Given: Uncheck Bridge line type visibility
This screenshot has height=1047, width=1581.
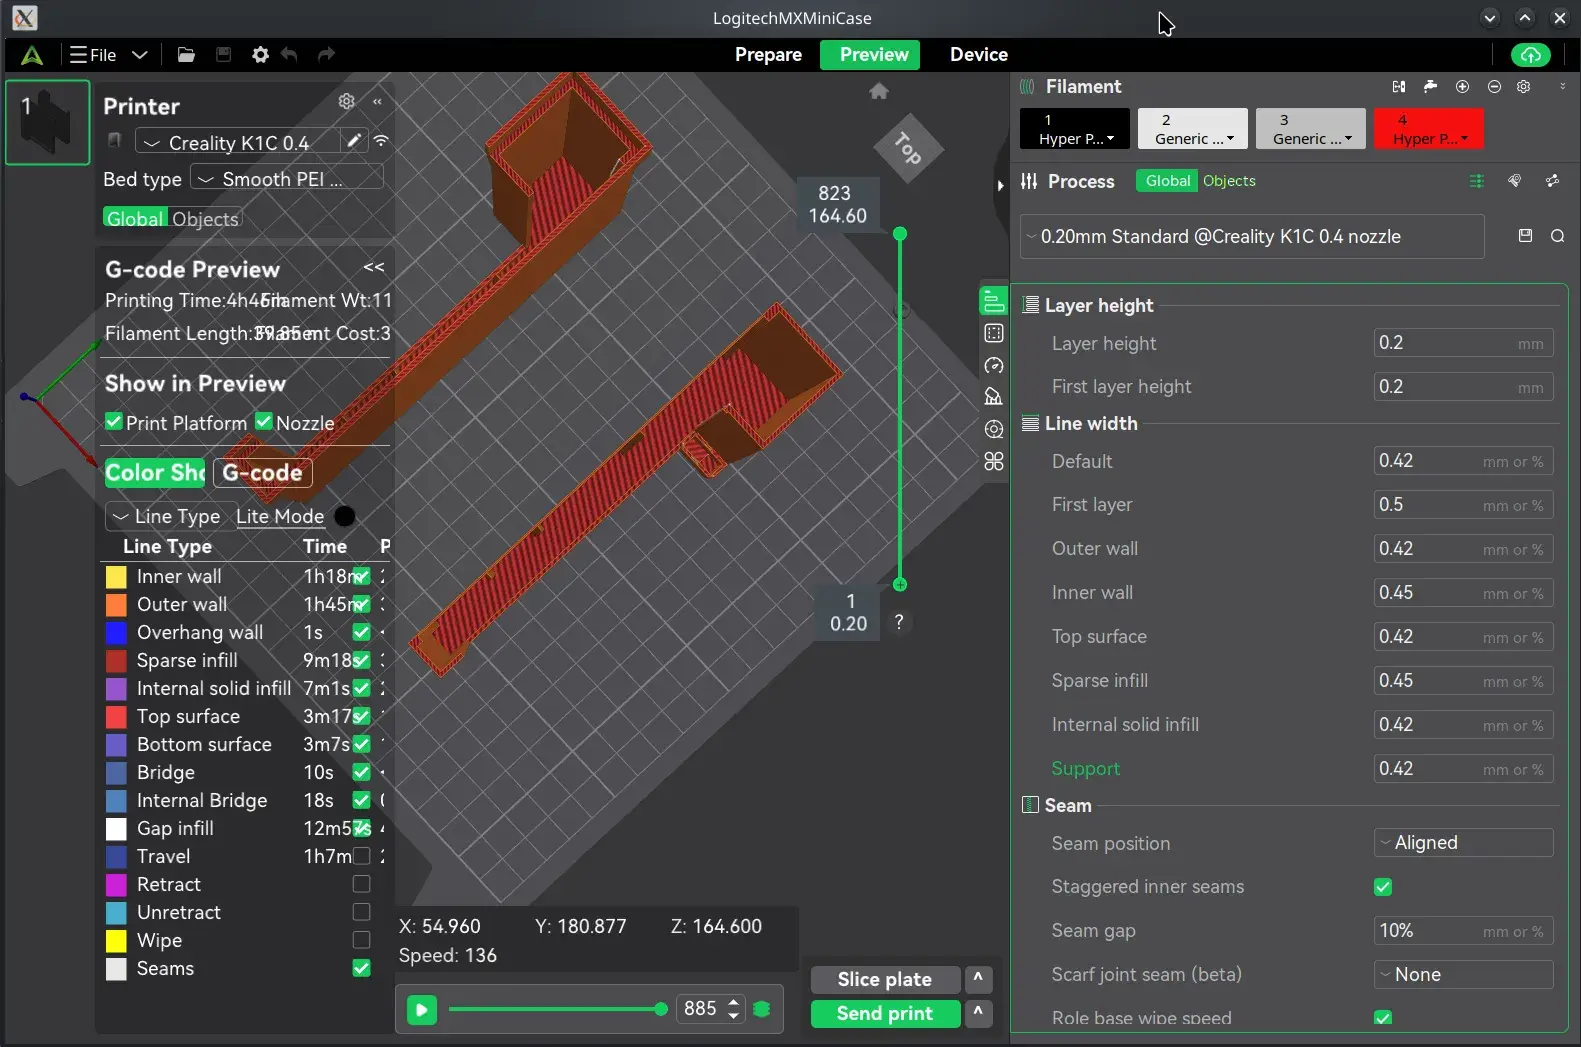Looking at the screenshot, I should 362,772.
